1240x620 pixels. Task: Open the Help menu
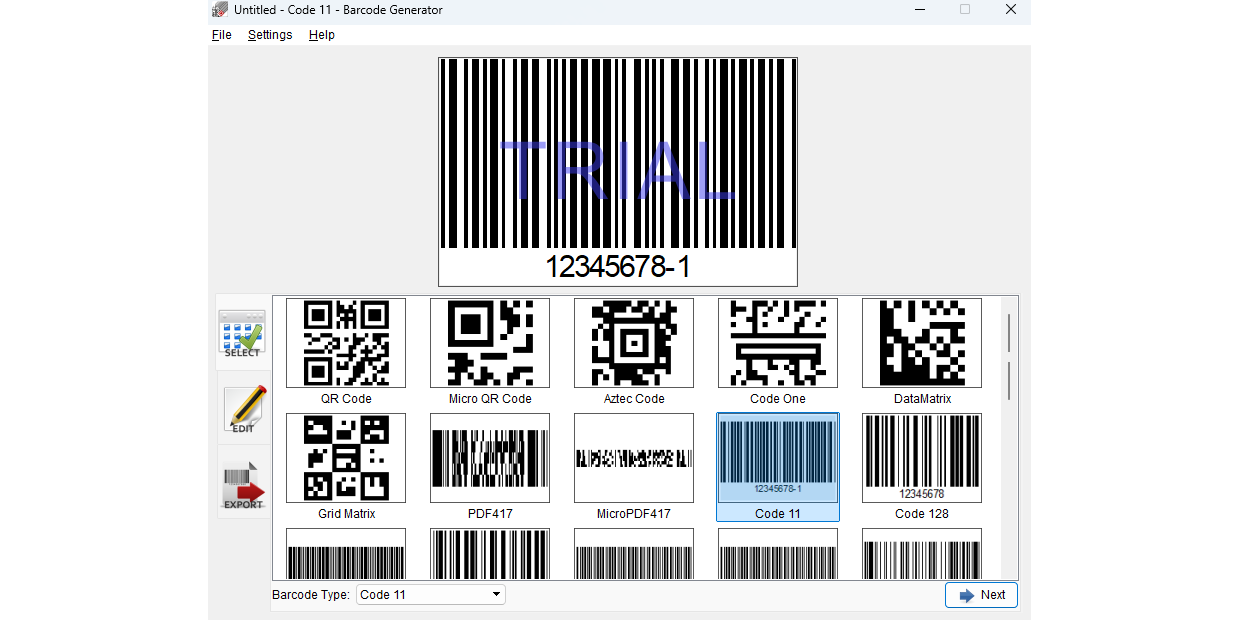(321, 34)
